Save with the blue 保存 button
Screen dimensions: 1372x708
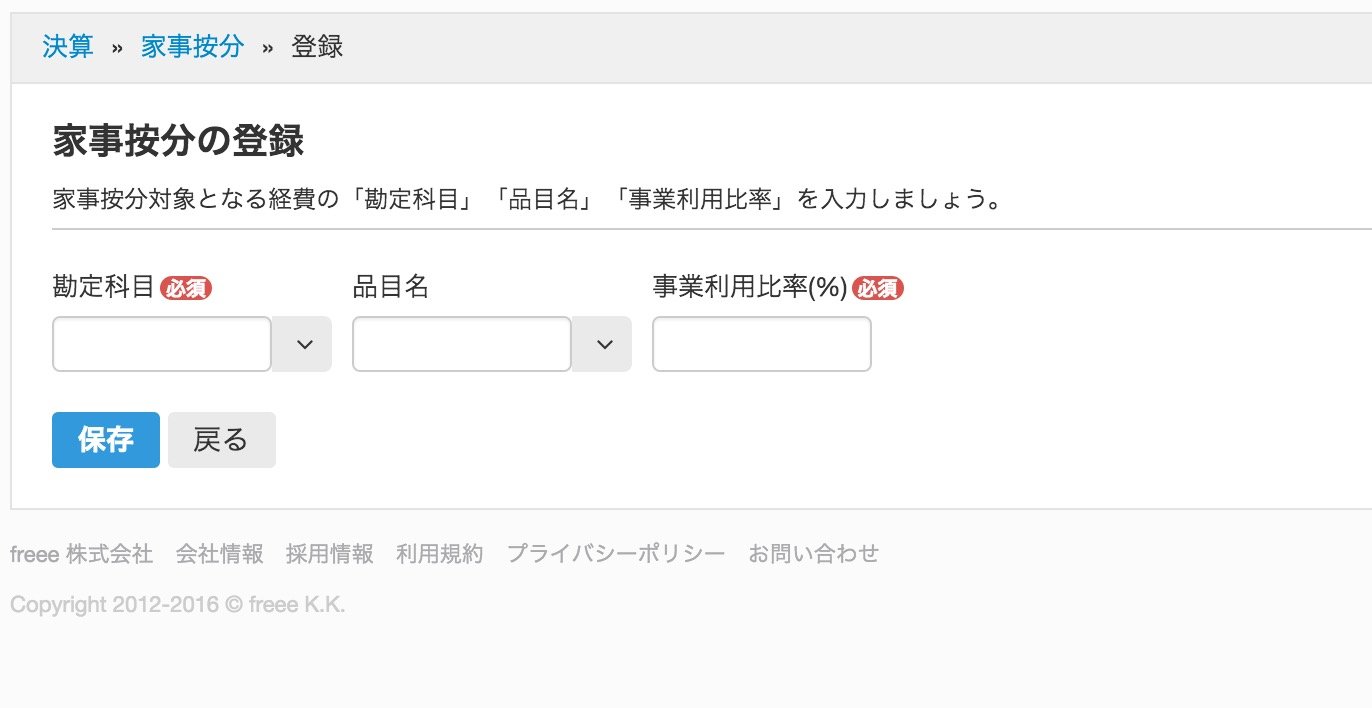(106, 440)
